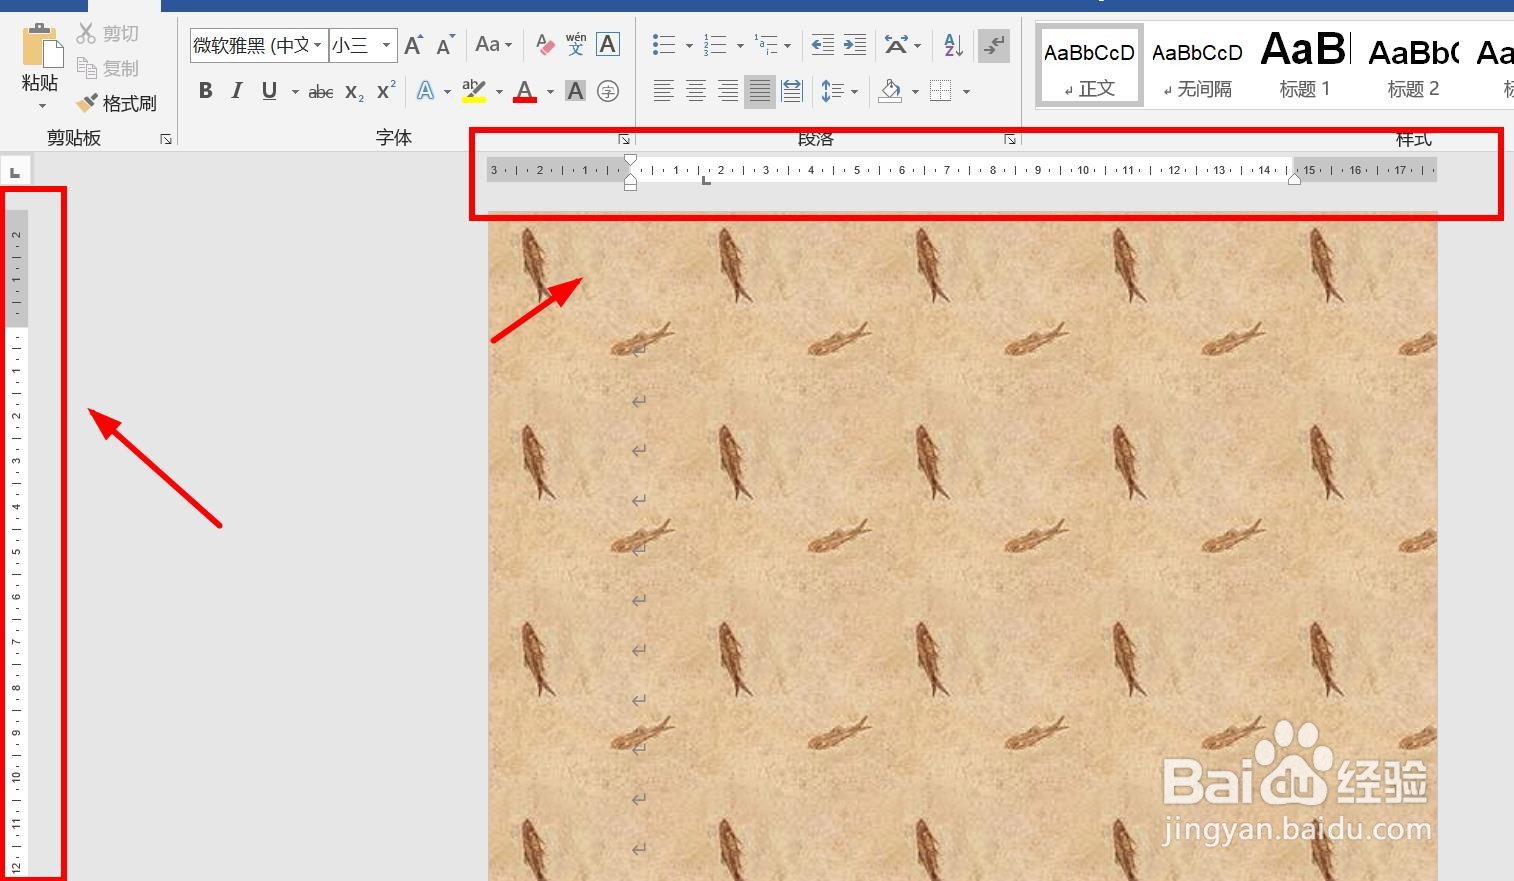Click the left indent marker on ruler
The height and width of the screenshot is (881, 1514).
pyautogui.click(x=630, y=182)
